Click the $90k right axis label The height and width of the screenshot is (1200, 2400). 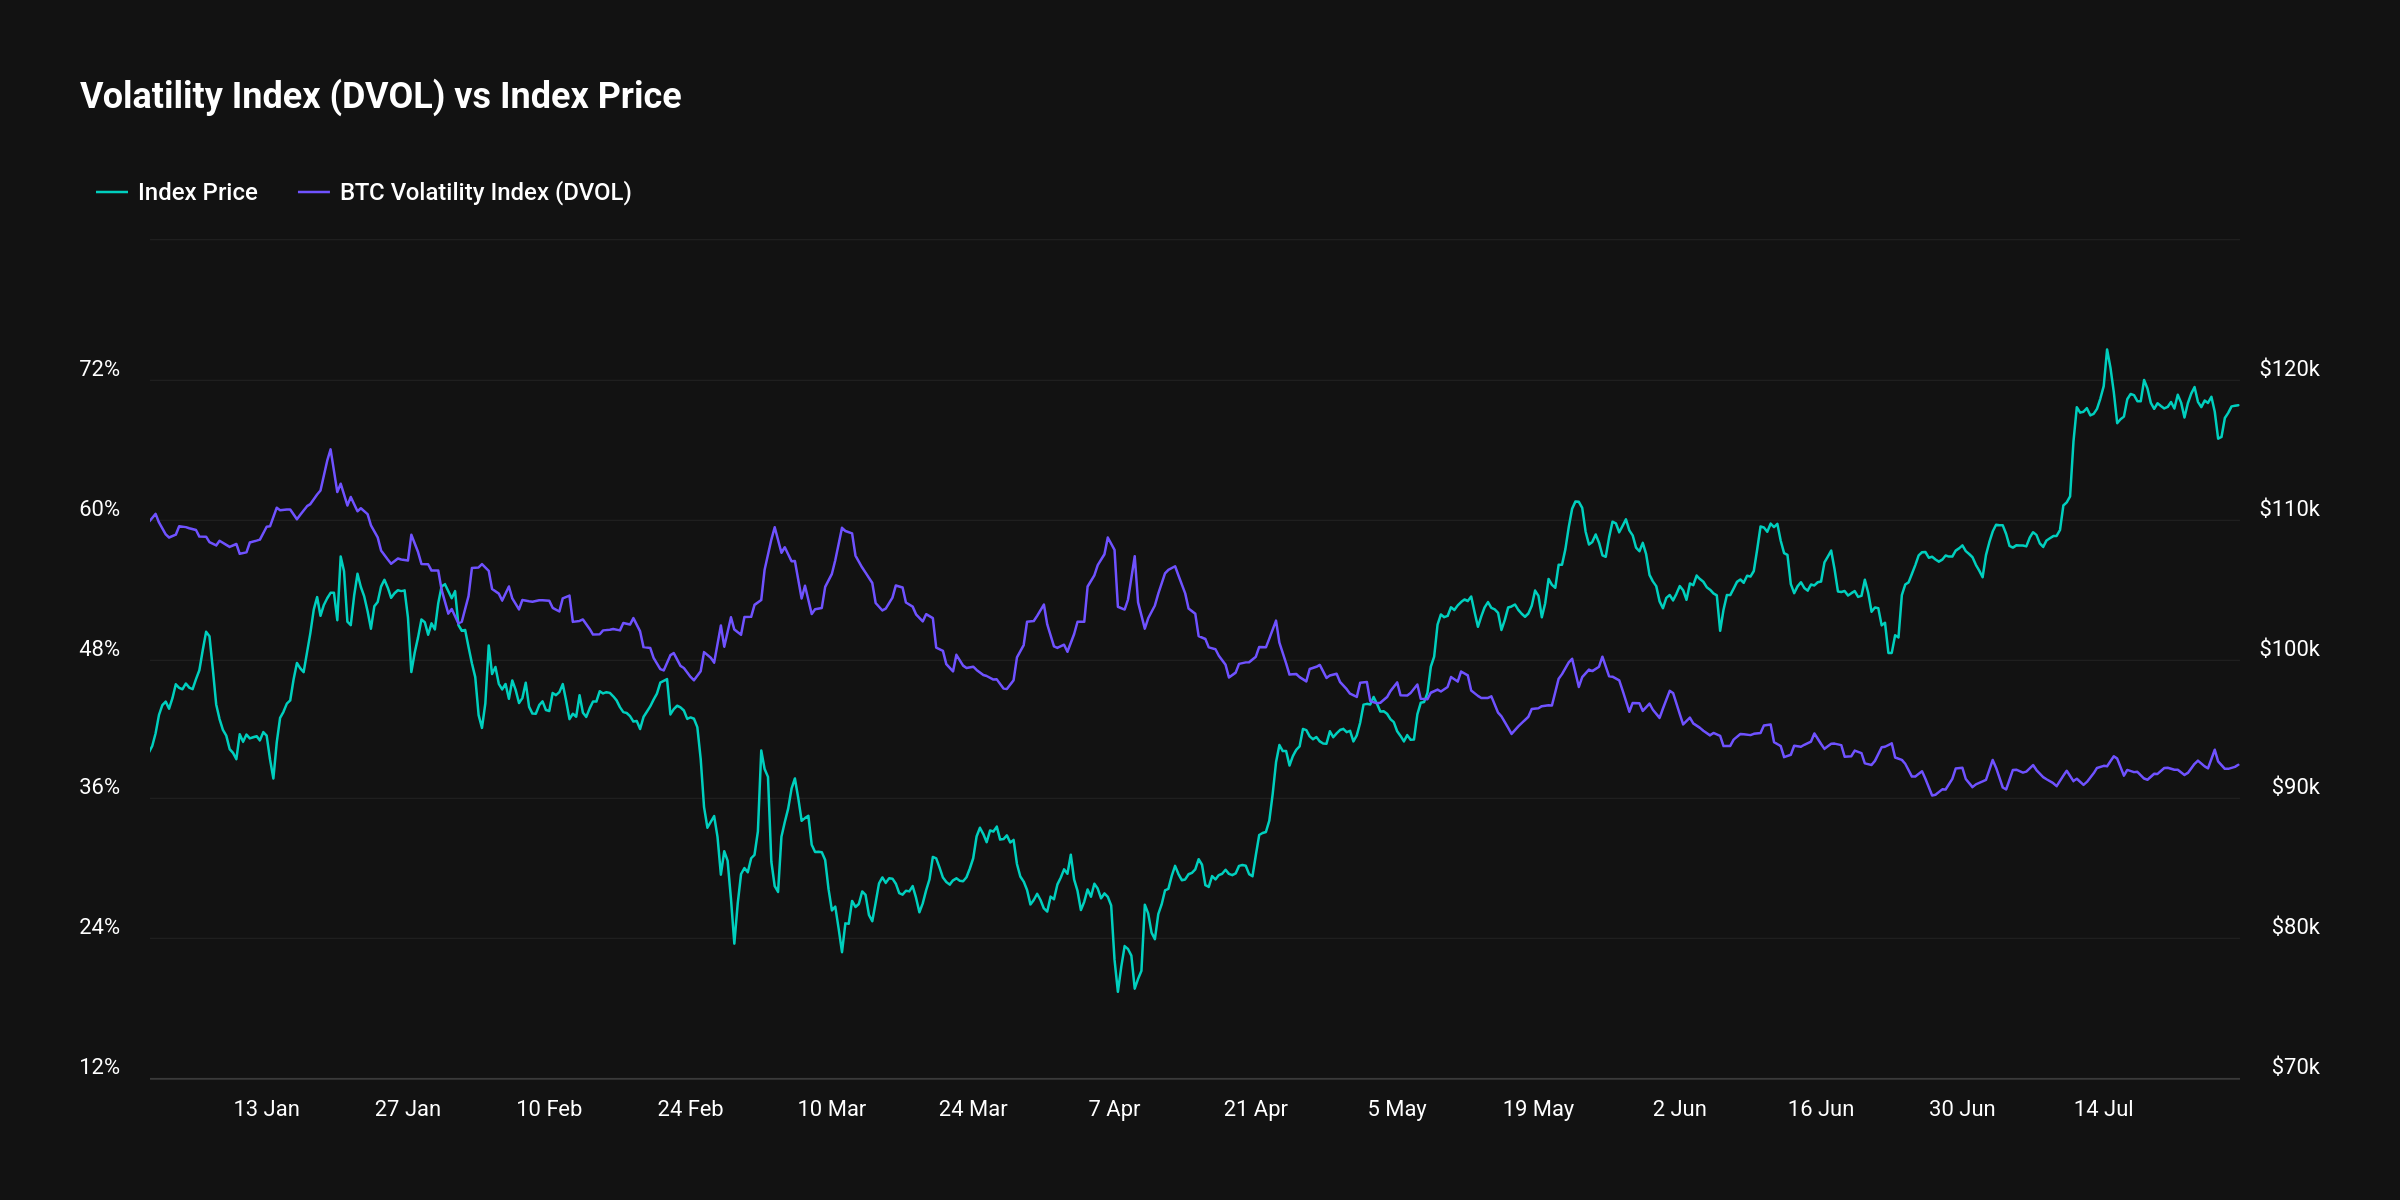point(2296,787)
